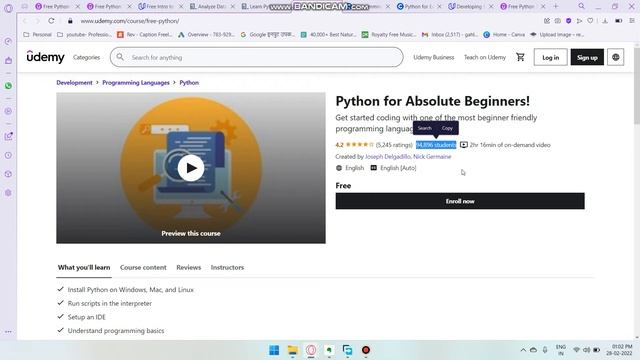This screenshot has height=360, width=640.
Task: Click the (5,245 ratings) text
Action: click(394, 145)
